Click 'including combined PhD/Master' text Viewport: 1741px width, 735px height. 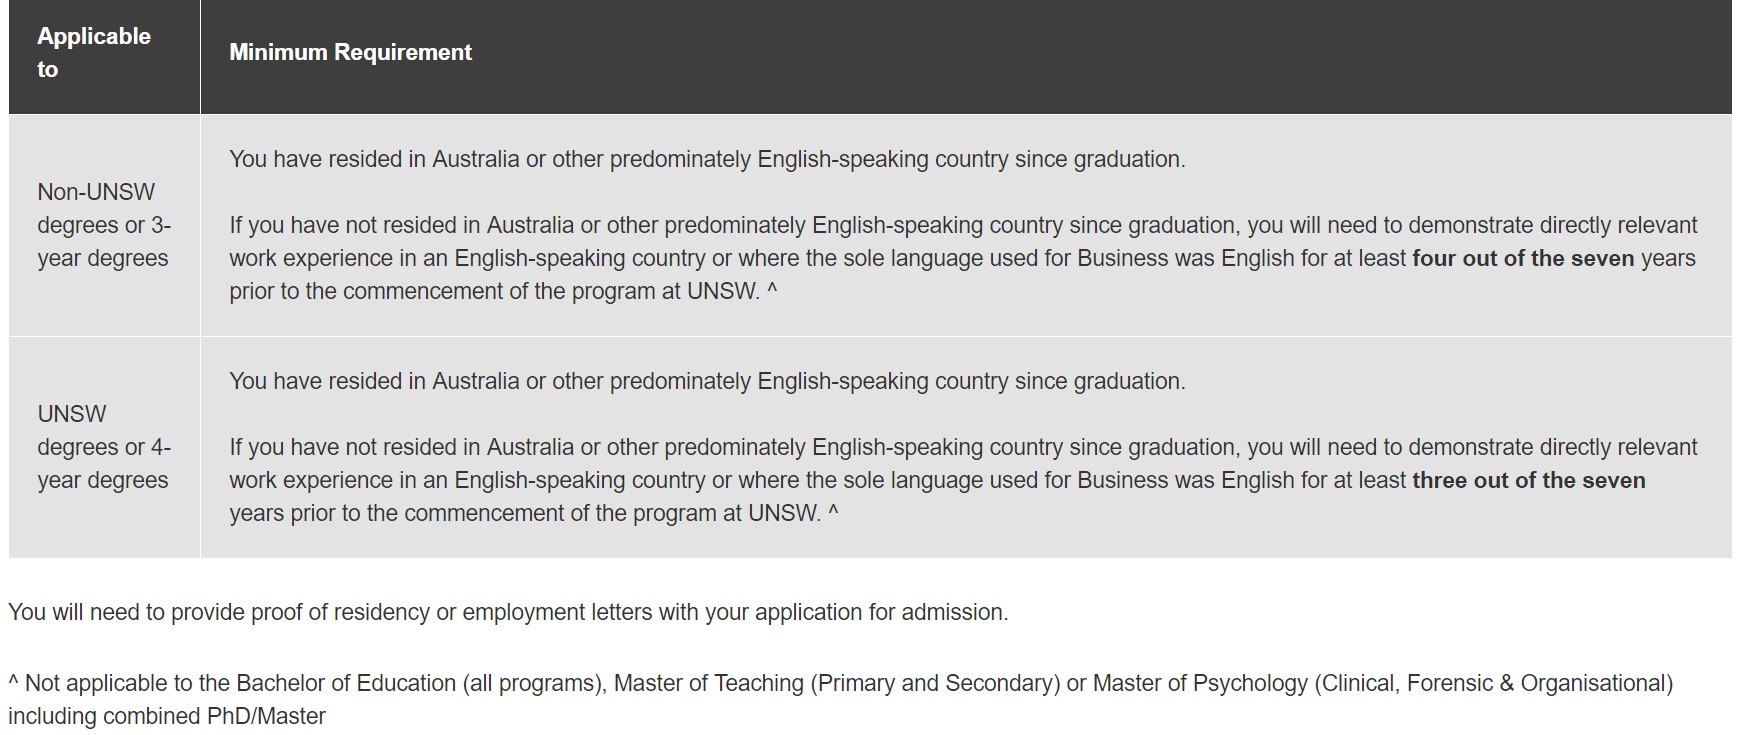click(x=167, y=716)
